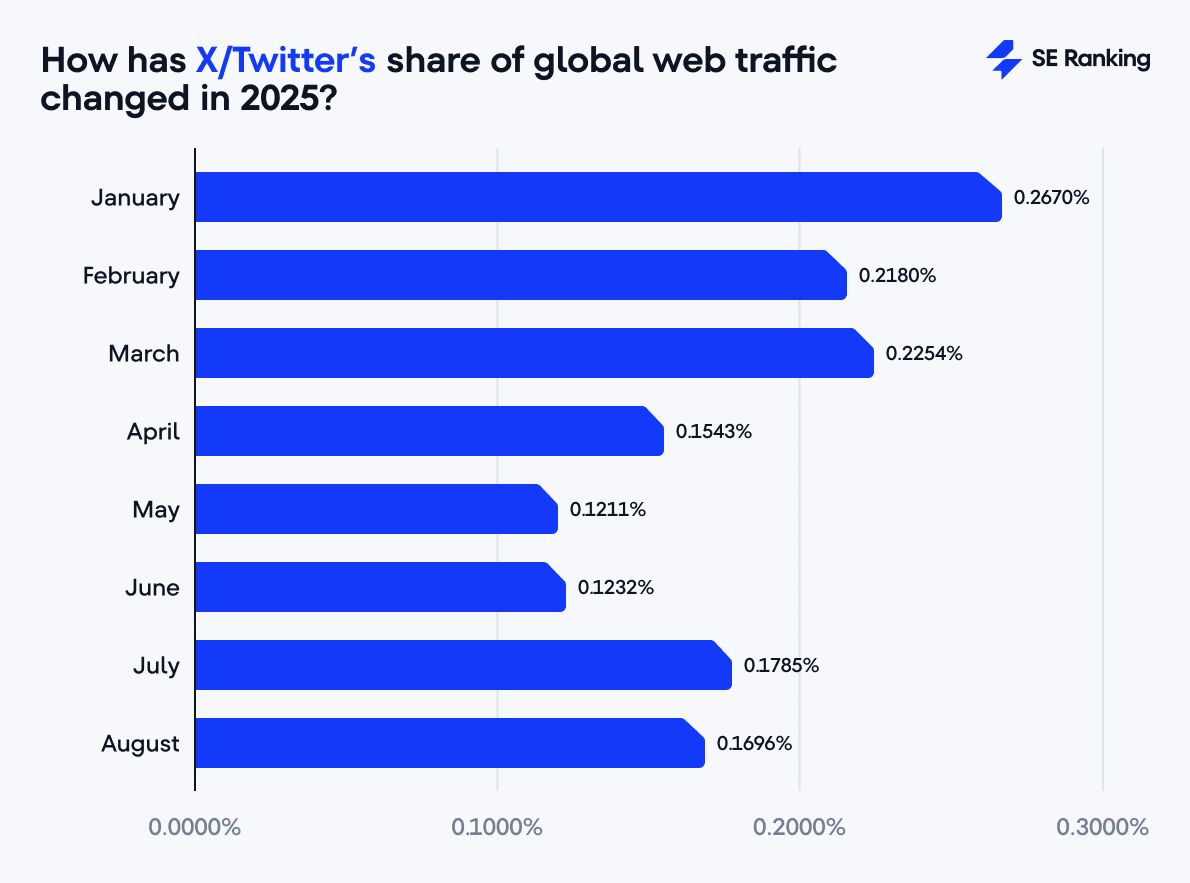Select the June bar
This screenshot has height=883, width=1190.
point(380,587)
